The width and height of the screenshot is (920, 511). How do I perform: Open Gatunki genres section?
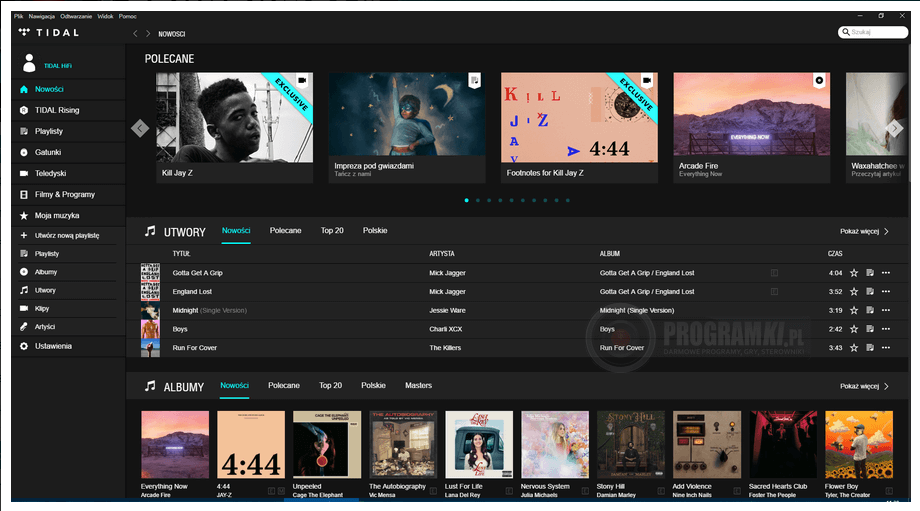coord(48,153)
